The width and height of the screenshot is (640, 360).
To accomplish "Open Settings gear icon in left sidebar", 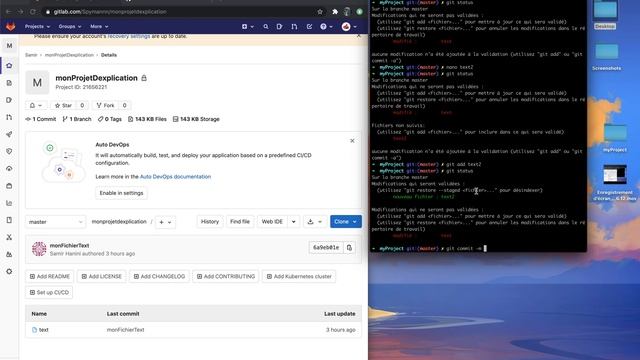I will [9, 271].
